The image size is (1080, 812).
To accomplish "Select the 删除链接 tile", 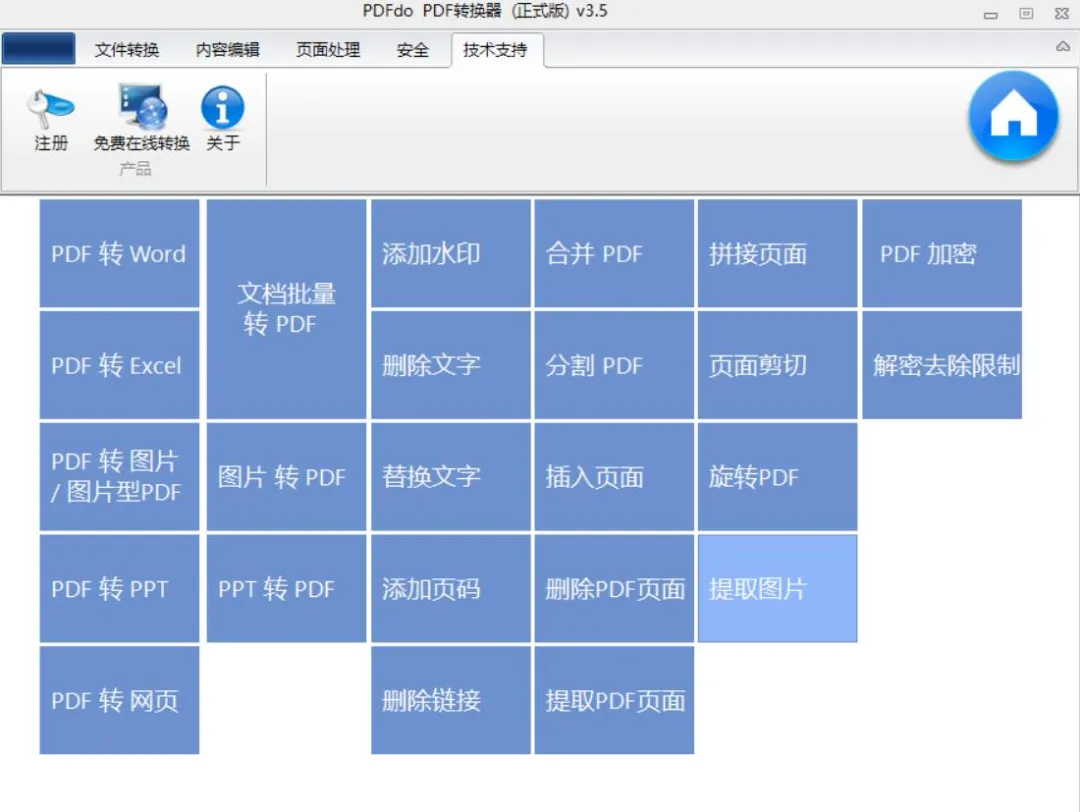I will pos(451,700).
